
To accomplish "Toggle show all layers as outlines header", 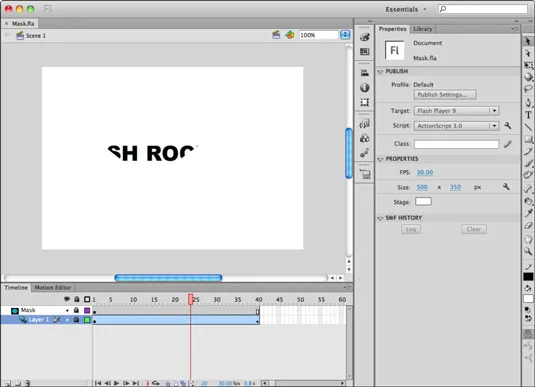I will click(87, 299).
